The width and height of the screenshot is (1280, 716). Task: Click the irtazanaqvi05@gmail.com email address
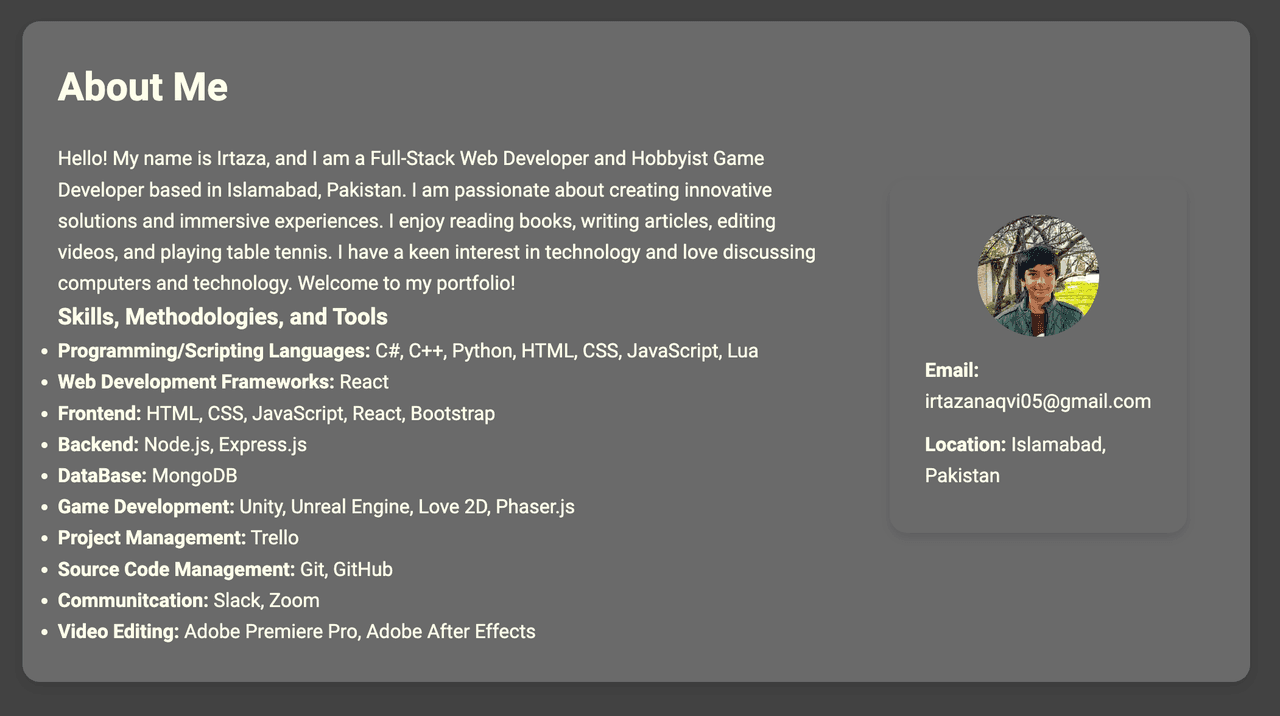(x=1037, y=401)
